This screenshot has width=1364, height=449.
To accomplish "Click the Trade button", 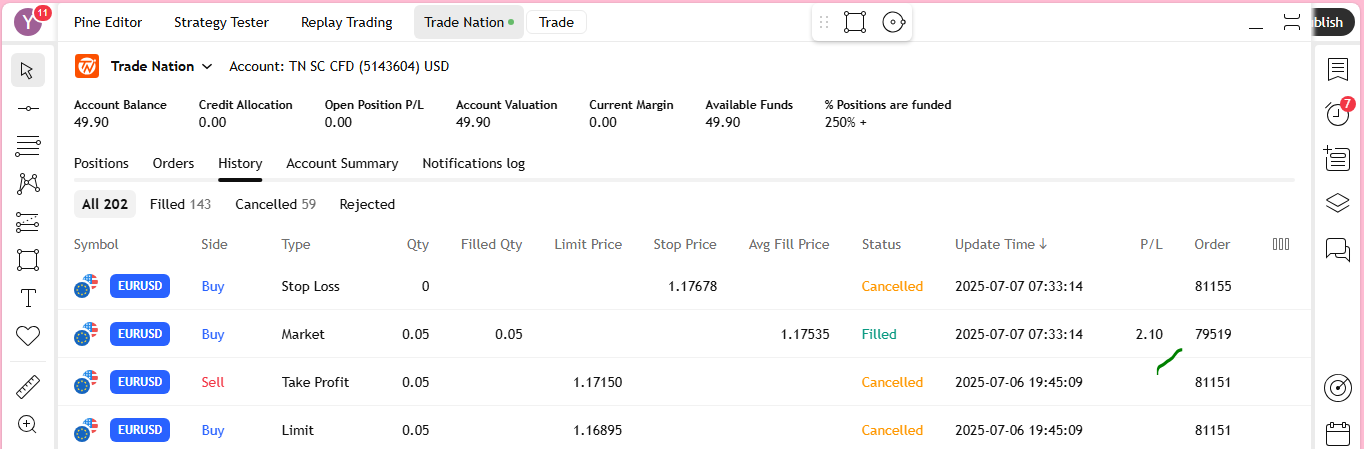I will [x=556, y=22].
